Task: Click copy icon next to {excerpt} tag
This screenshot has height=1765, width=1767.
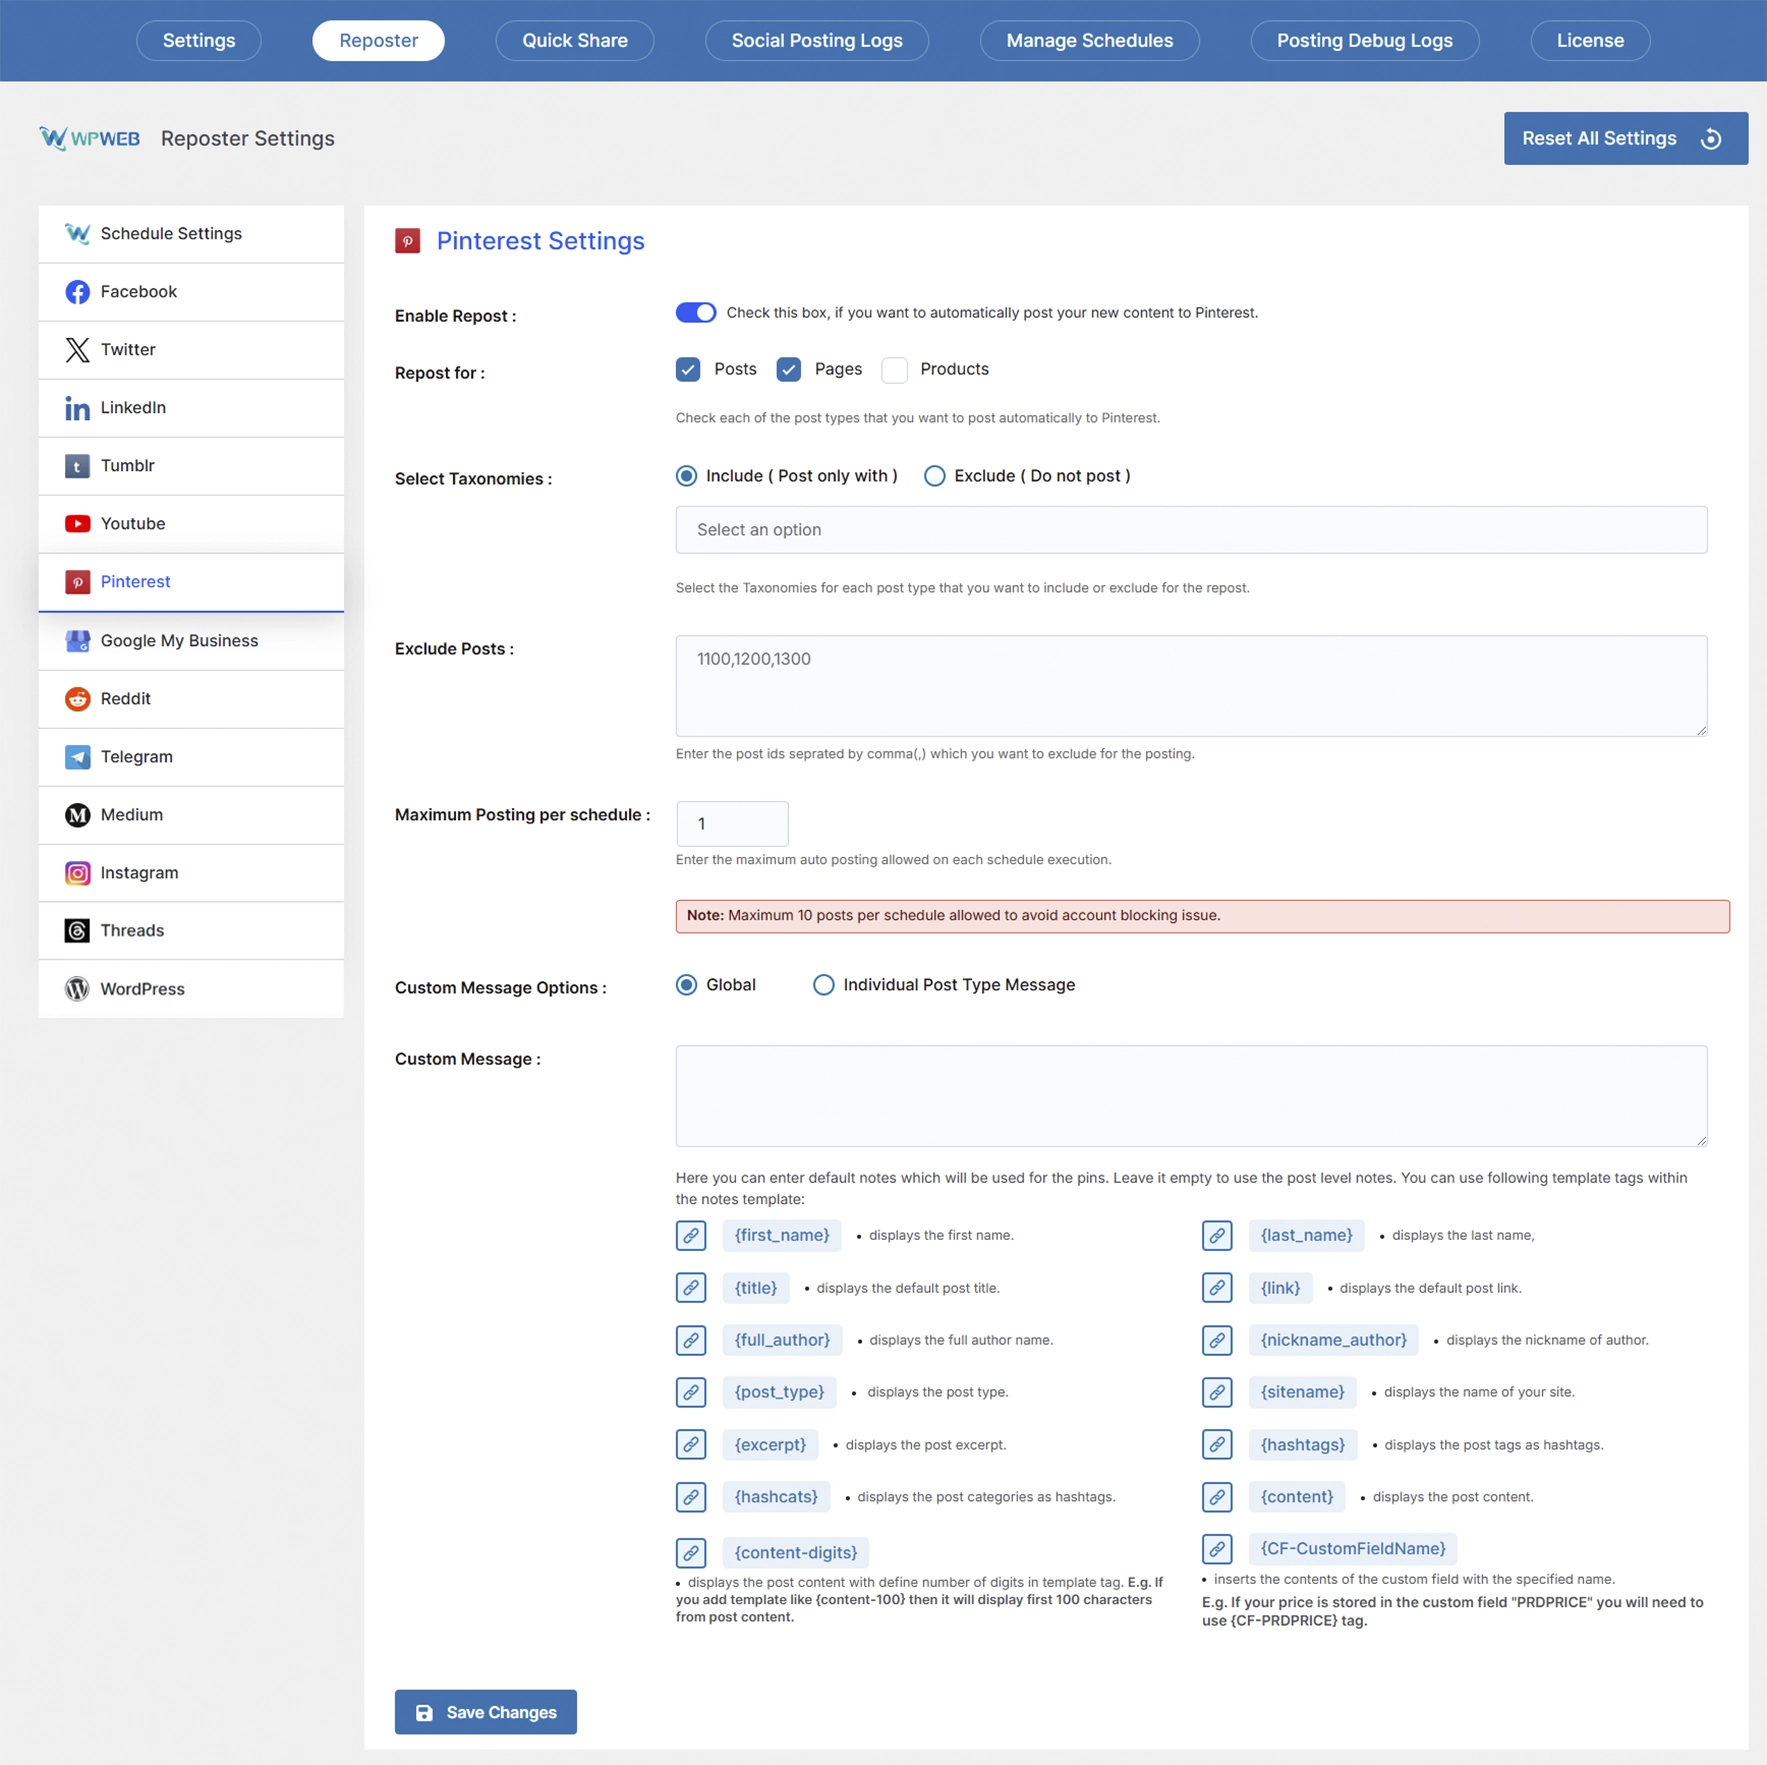Action: (x=691, y=1445)
